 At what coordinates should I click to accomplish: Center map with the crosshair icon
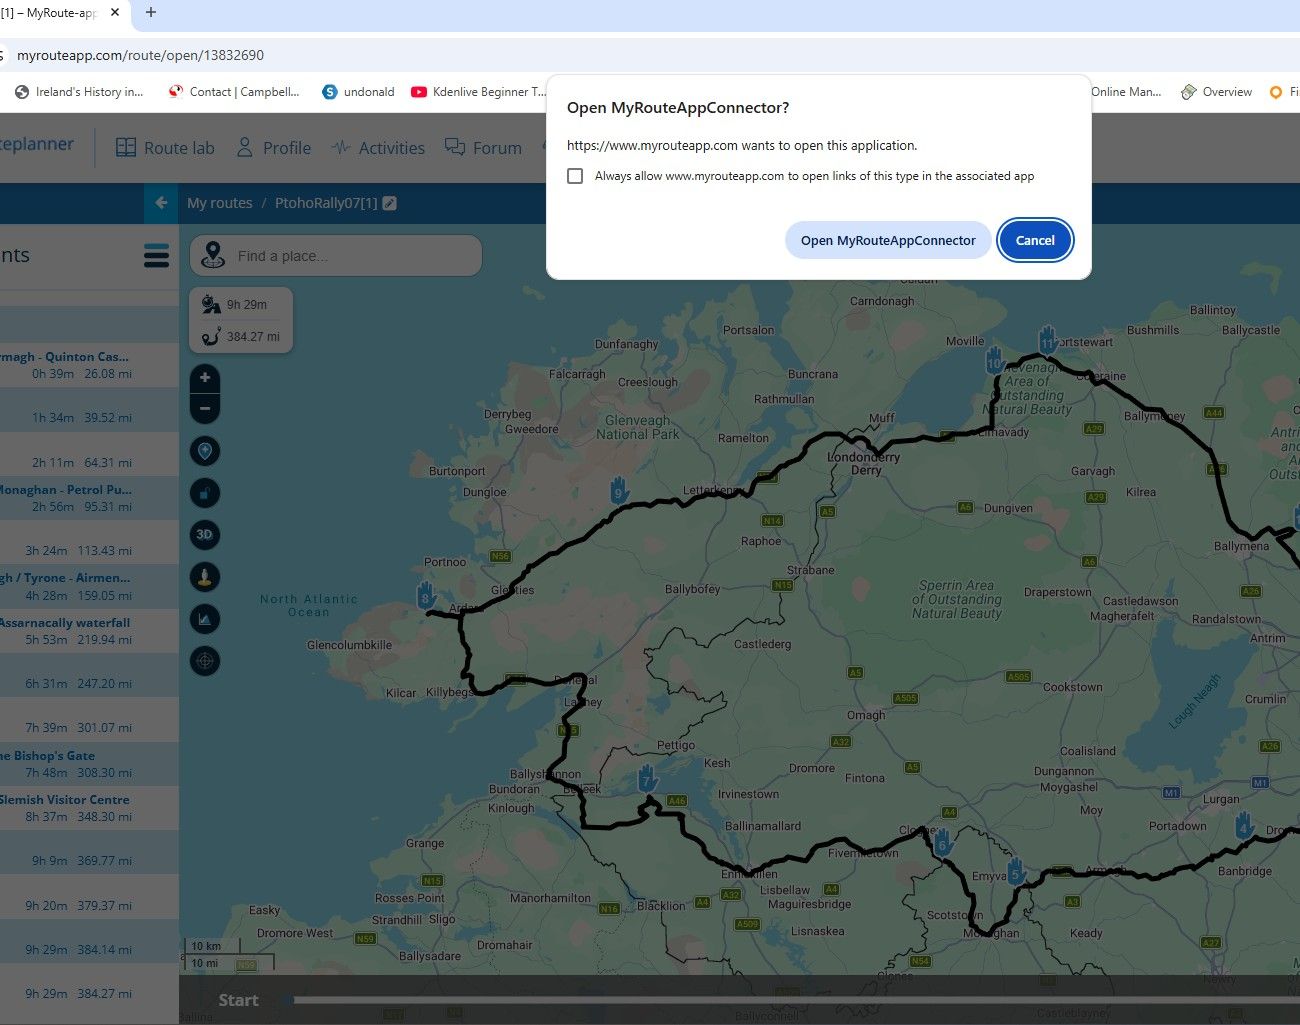coord(205,661)
